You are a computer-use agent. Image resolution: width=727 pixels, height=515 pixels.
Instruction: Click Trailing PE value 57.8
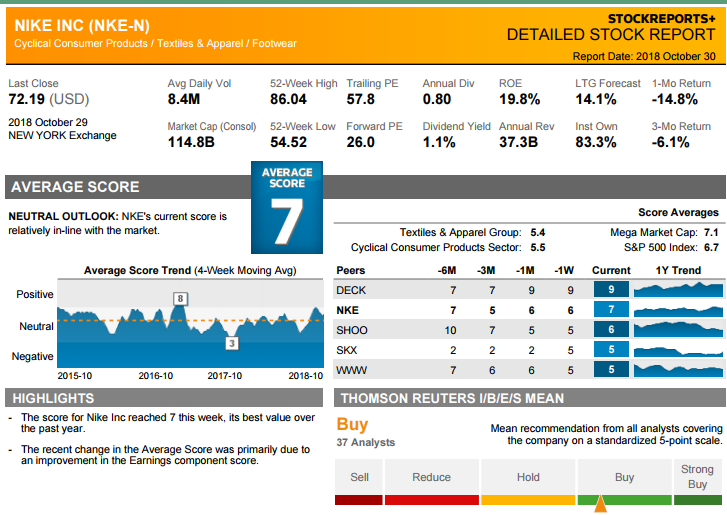(x=361, y=99)
